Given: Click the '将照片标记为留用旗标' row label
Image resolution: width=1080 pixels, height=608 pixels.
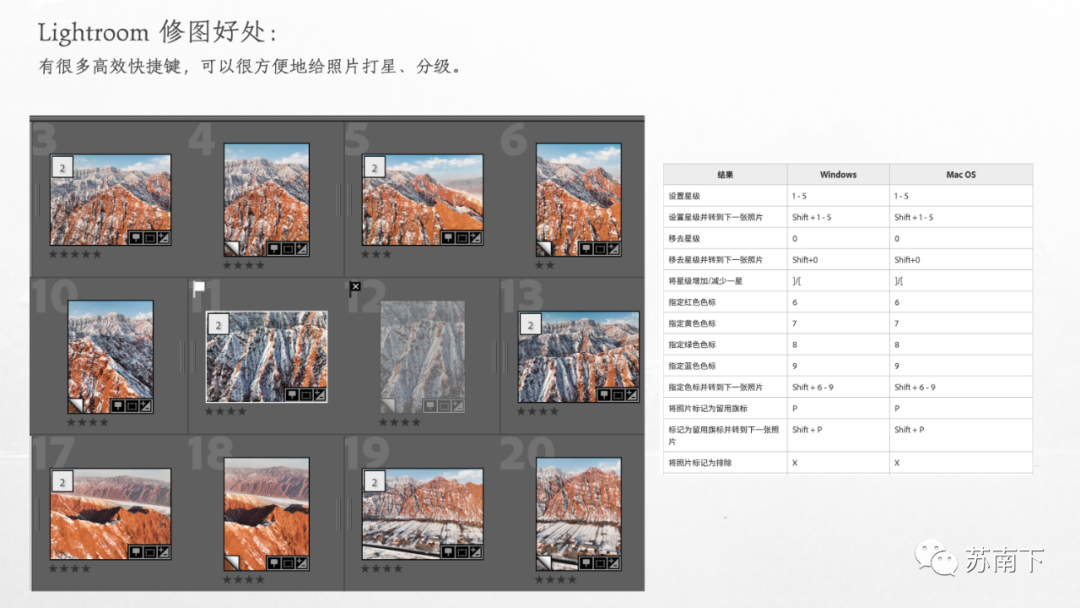Looking at the screenshot, I should [708, 408].
